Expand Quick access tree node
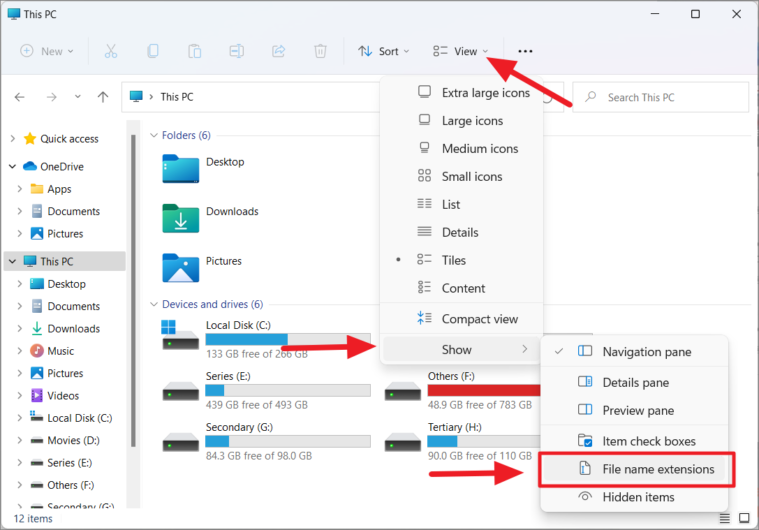759x530 pixels. (13, 139)
